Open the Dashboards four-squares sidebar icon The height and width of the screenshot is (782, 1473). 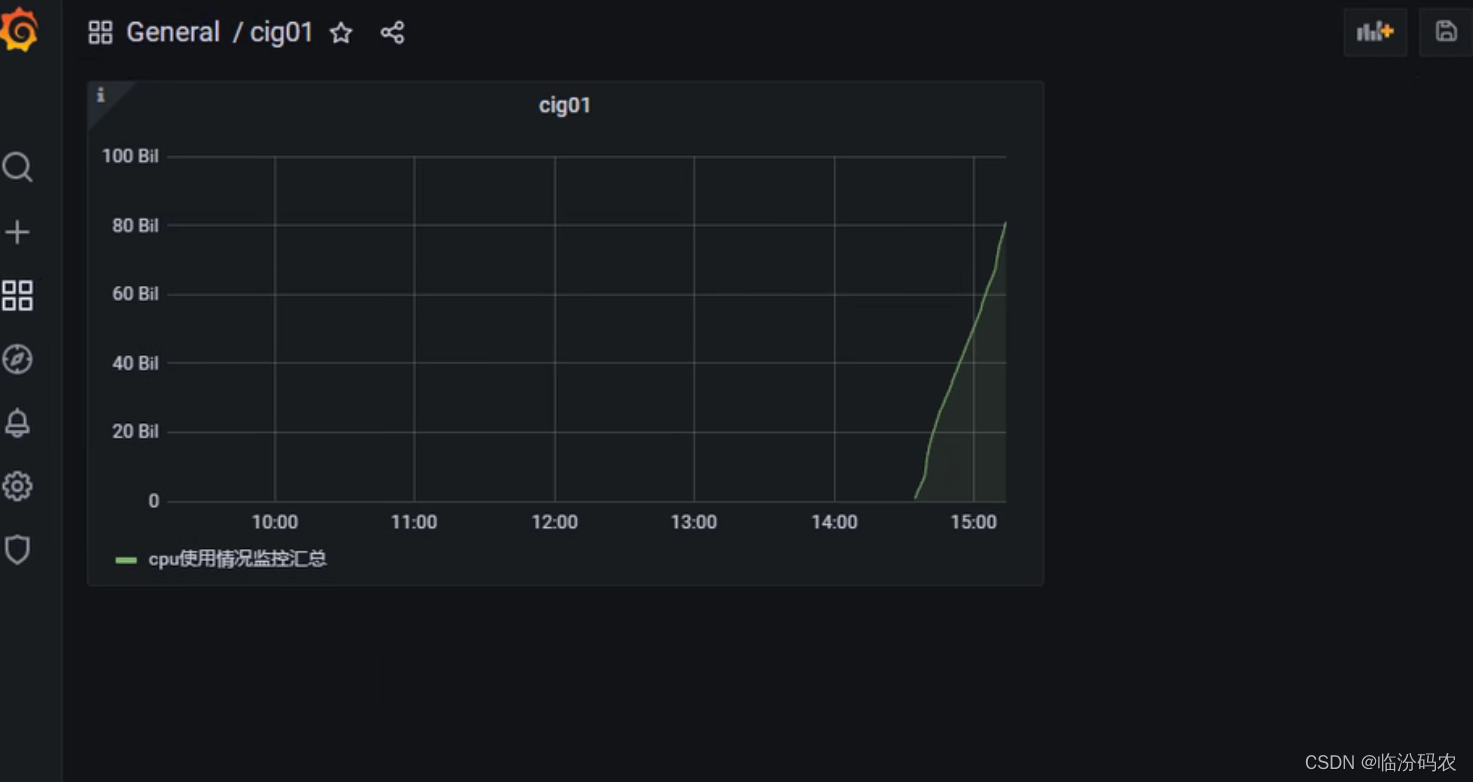17,295
